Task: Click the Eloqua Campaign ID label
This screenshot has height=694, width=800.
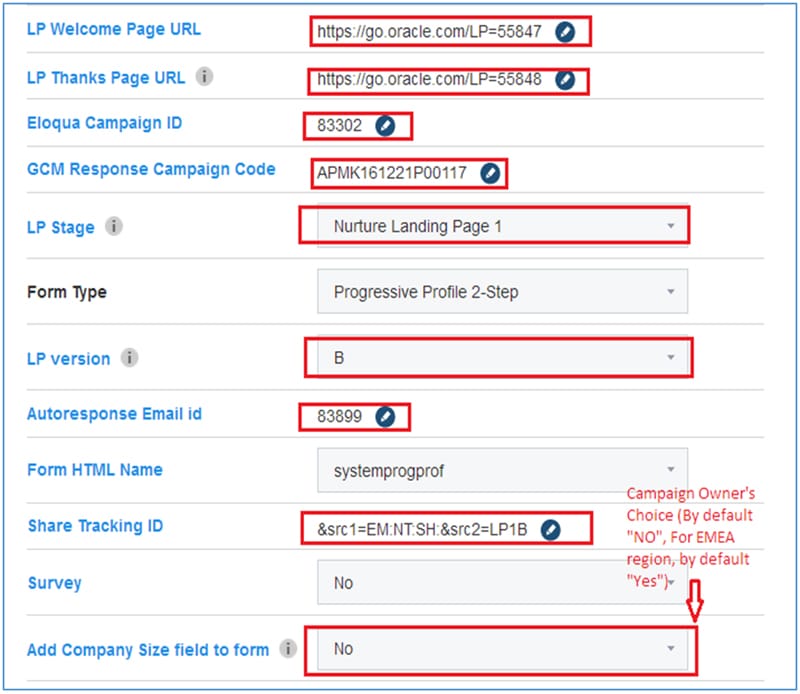Action: point(105,123)
